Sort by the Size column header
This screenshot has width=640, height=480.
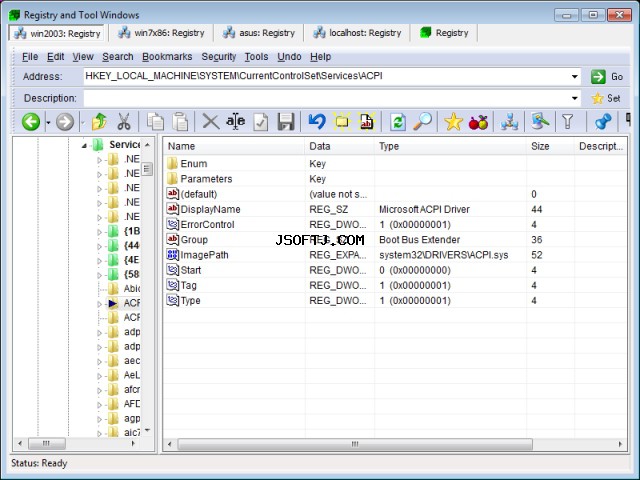pyautogui.click(x=550, y=146)
